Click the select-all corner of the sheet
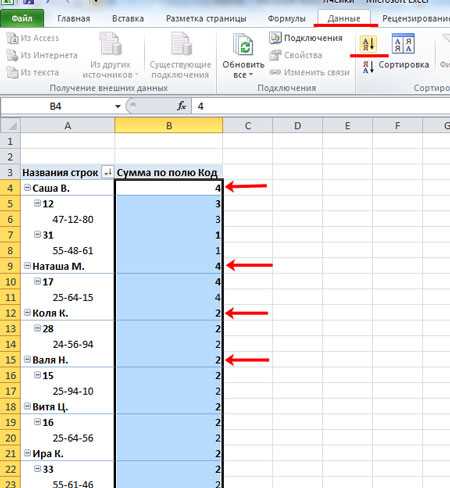 click(x=10, y=126)
